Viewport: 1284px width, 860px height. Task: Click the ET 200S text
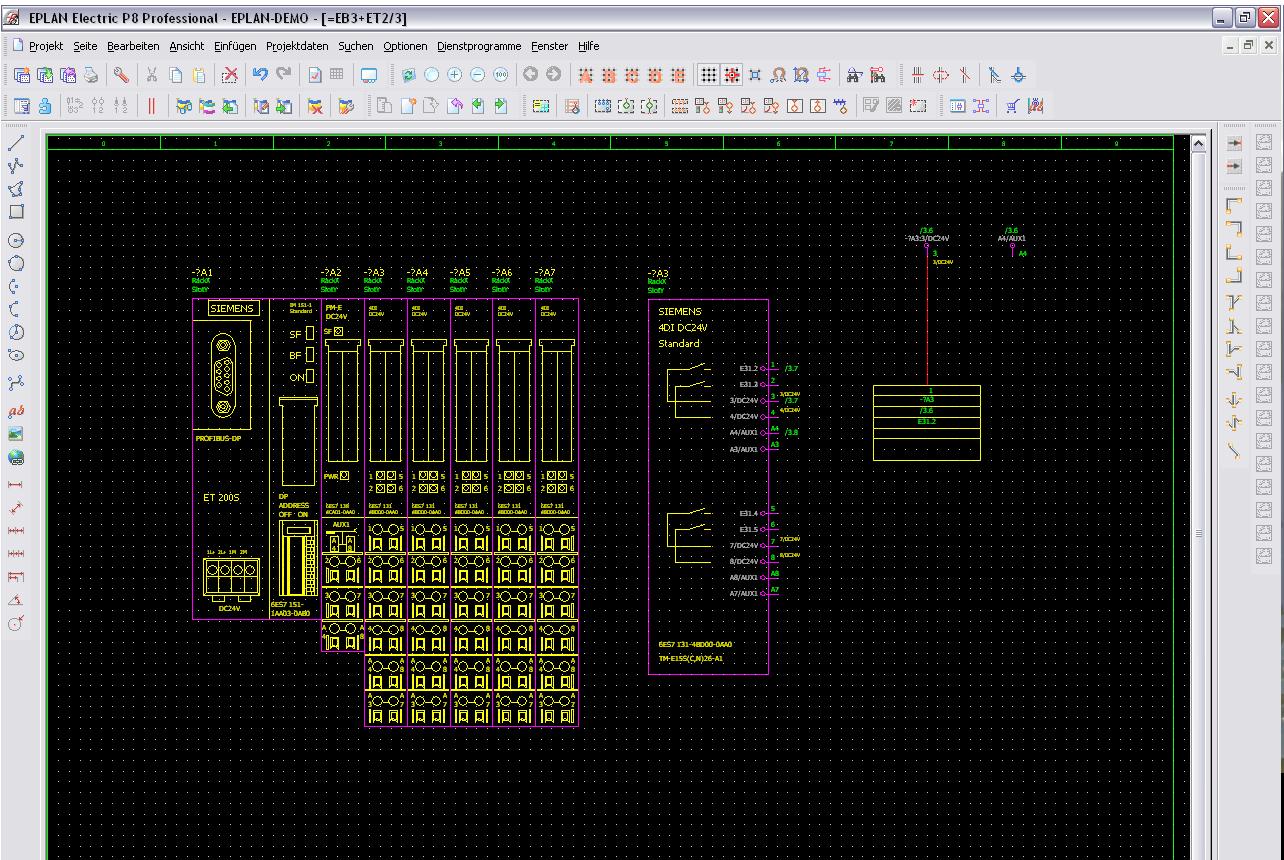tap(221, 497)
